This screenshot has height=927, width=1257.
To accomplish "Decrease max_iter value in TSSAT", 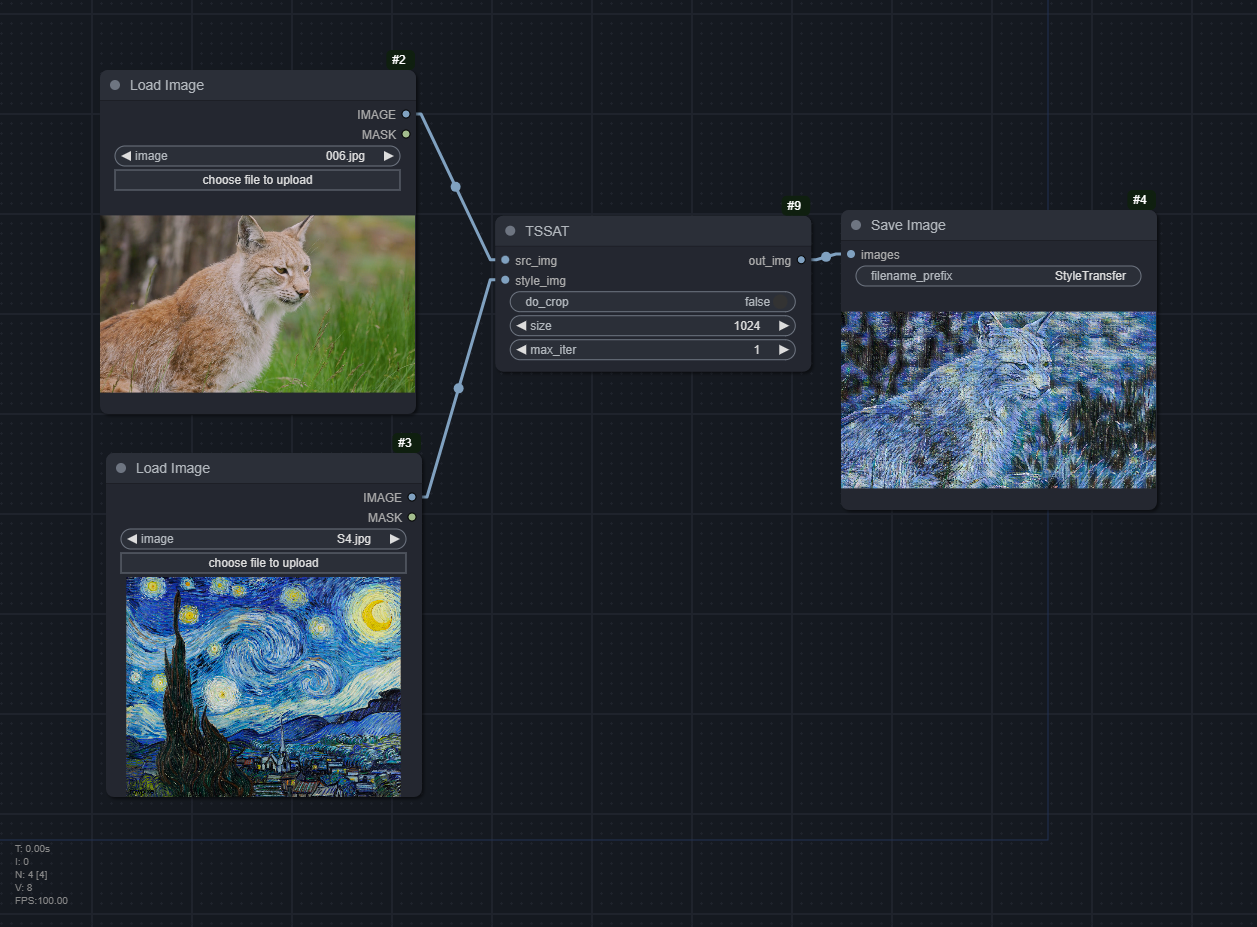I will pyautogui.click(x=521, y=350).
